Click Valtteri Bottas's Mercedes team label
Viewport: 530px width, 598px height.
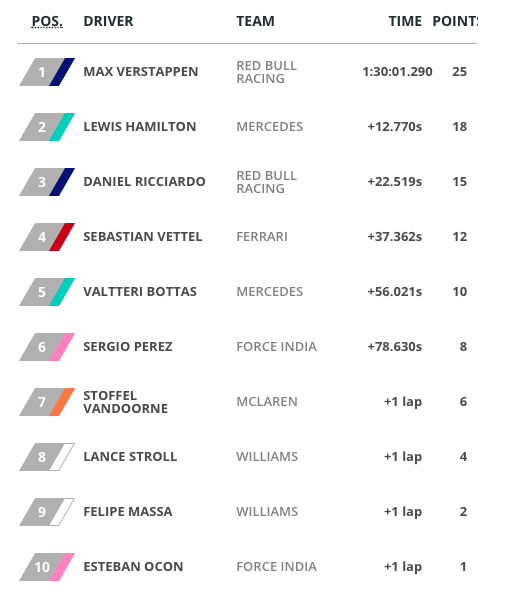pyautogui.click(x=270, y=292)
